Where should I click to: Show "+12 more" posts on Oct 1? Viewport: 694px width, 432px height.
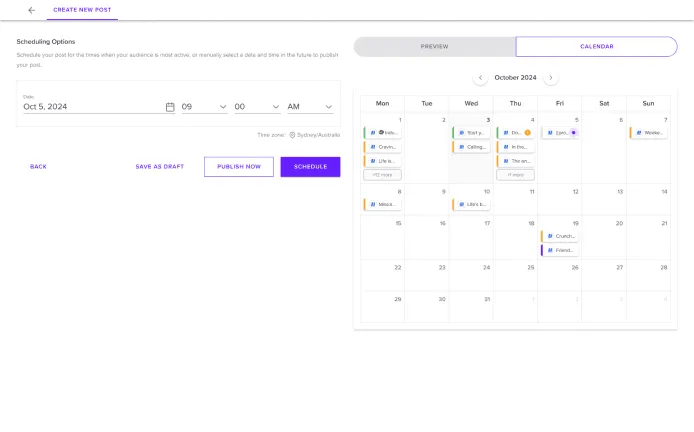click(382, 175)
